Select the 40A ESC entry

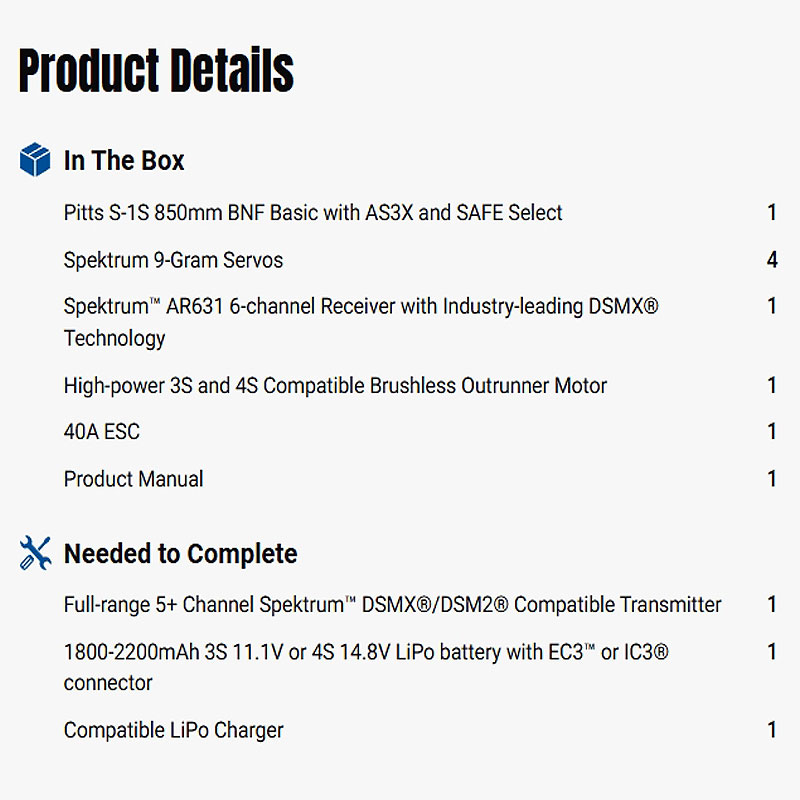coord(102,432)
